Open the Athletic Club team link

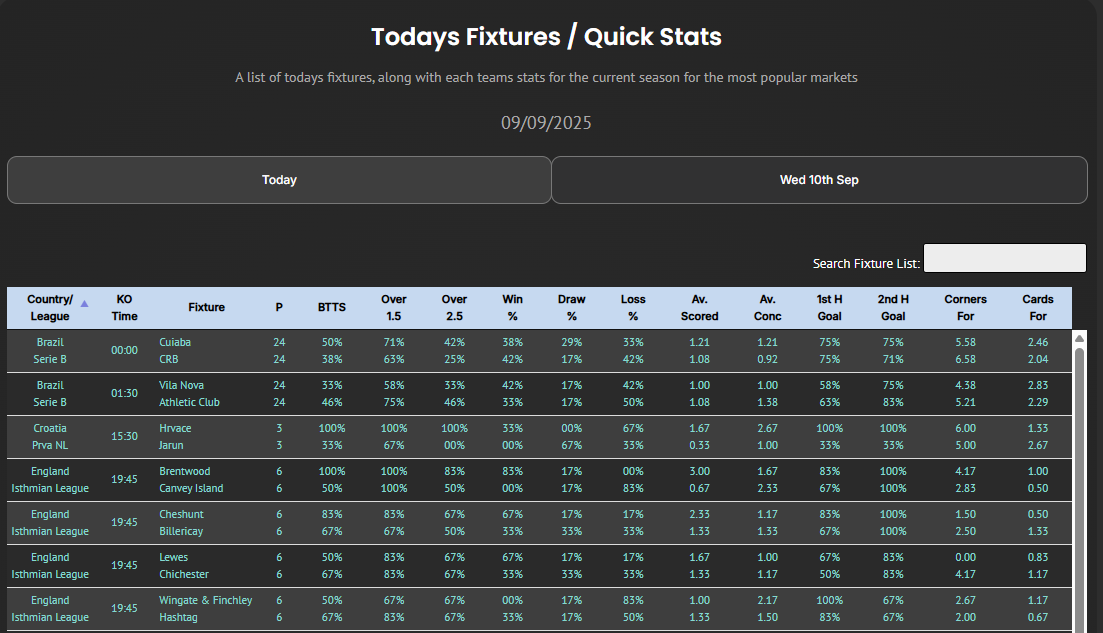coord(189,402)
